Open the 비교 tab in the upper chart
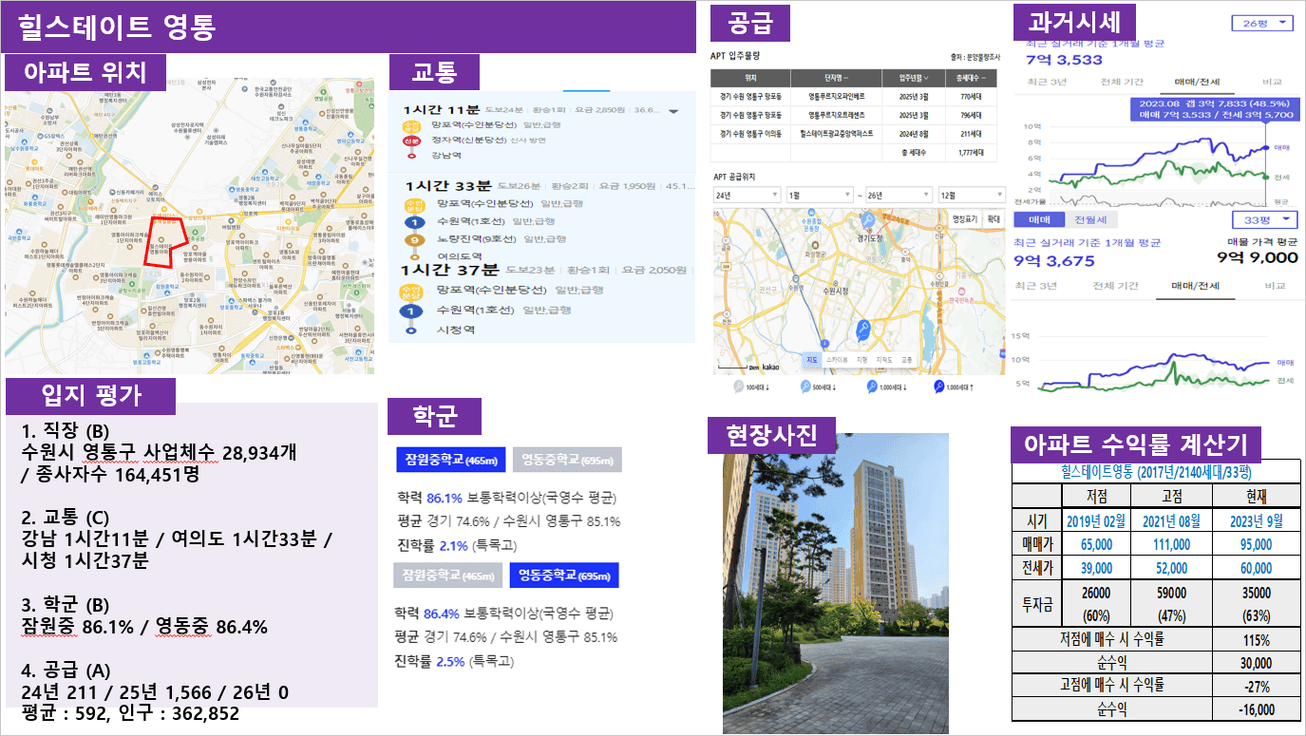Screen dimensions: 1306x736 click(x=1273, y=81)
